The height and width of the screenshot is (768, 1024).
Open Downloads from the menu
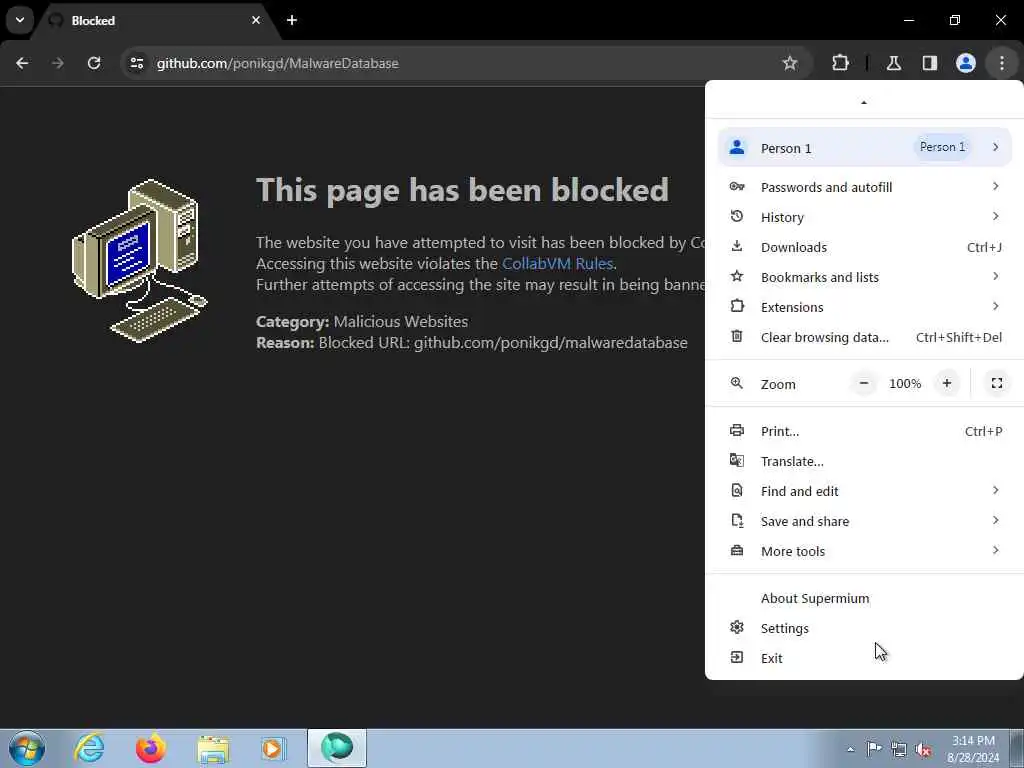865,248
